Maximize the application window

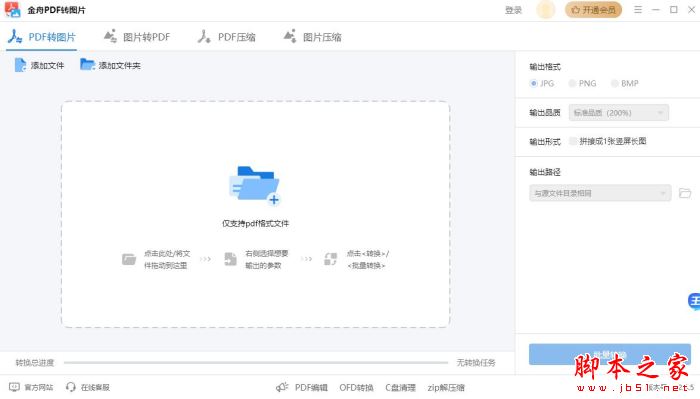pos(674,9)
